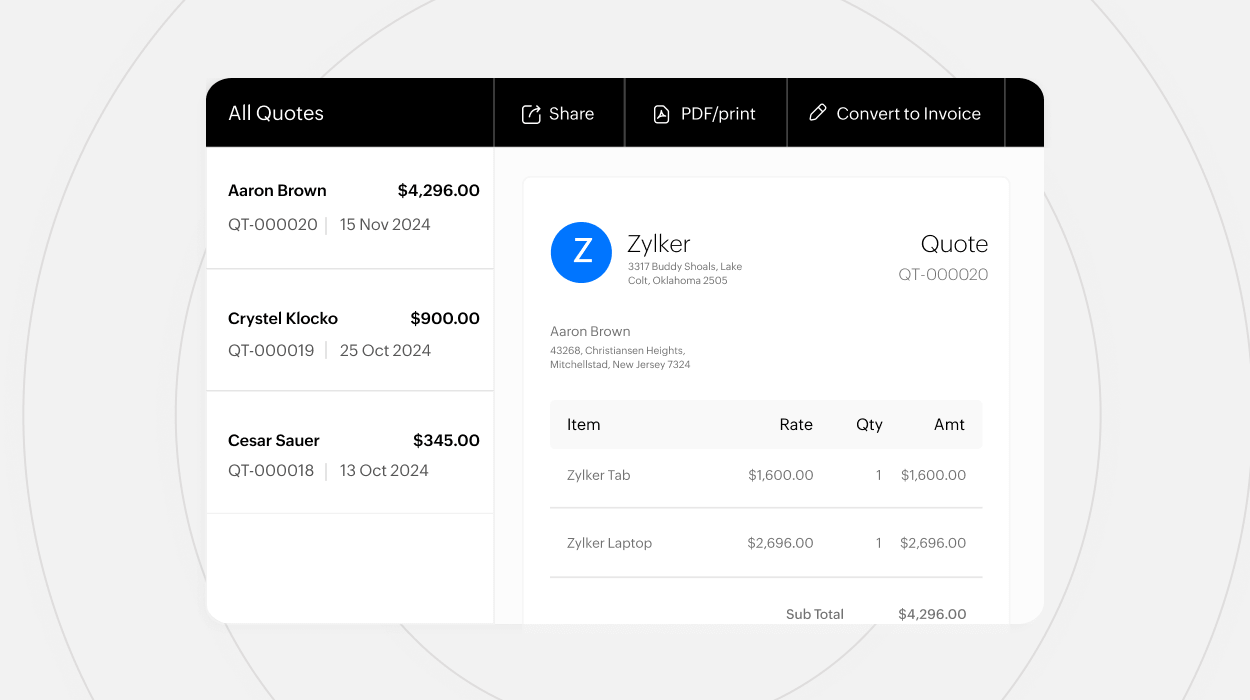Click the Rate column header

(x=796, y=424)
